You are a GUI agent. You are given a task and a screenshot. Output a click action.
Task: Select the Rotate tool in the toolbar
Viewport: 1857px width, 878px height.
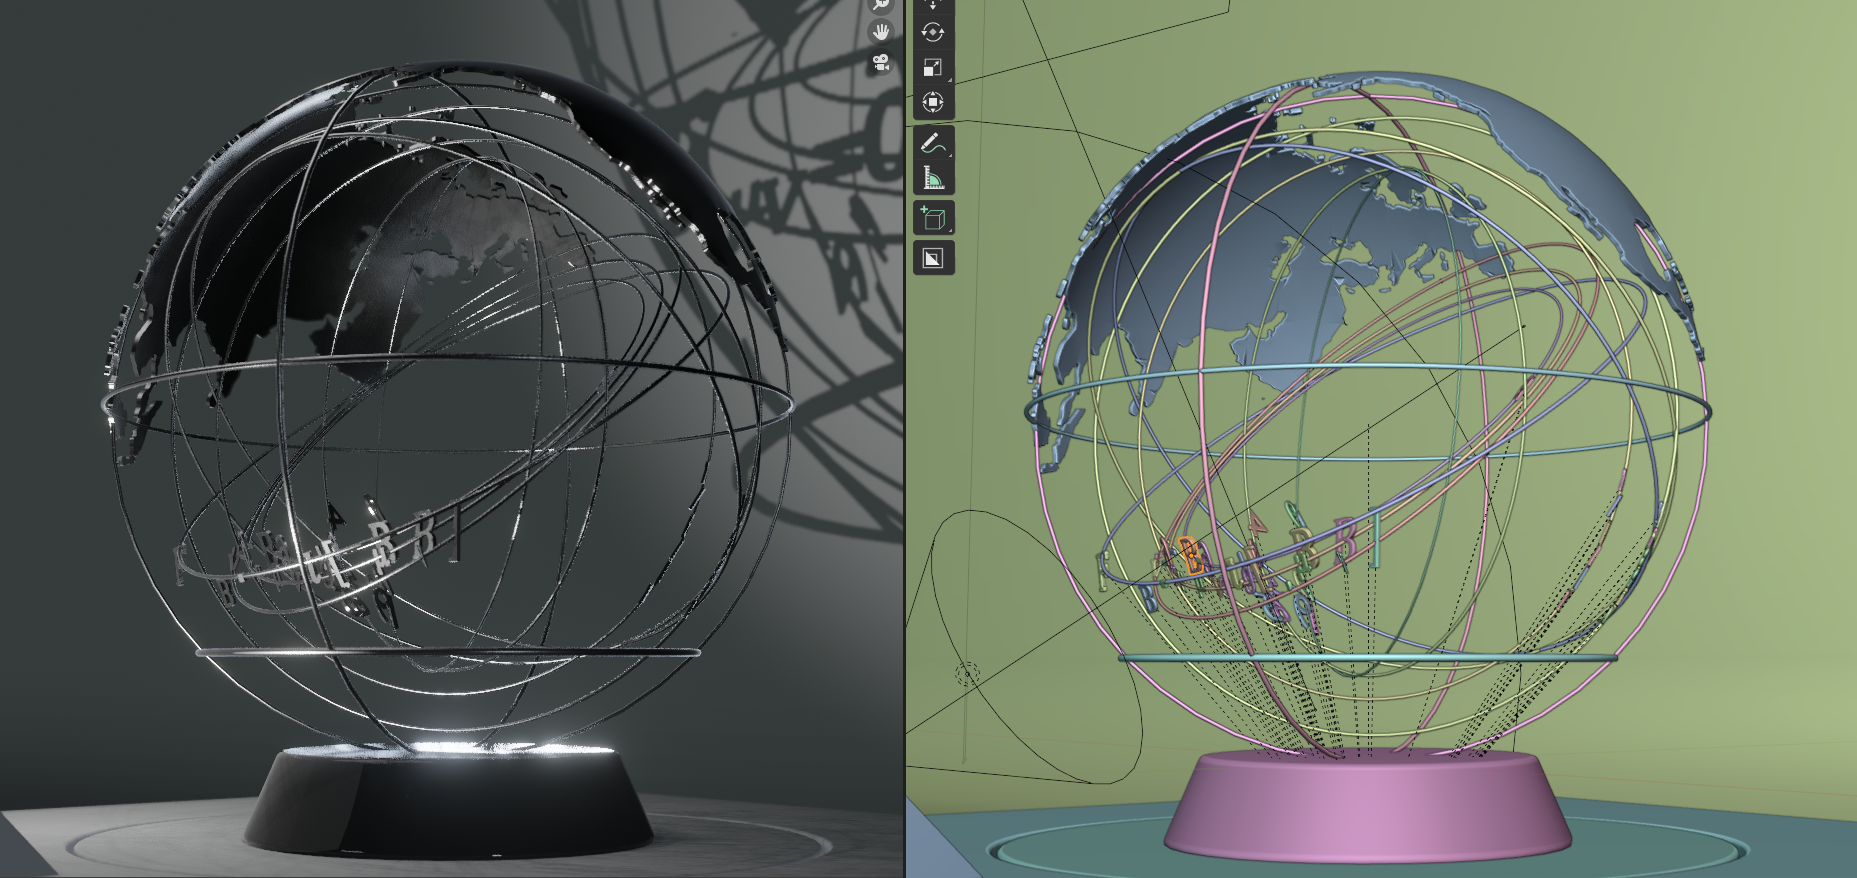[932, 32]
